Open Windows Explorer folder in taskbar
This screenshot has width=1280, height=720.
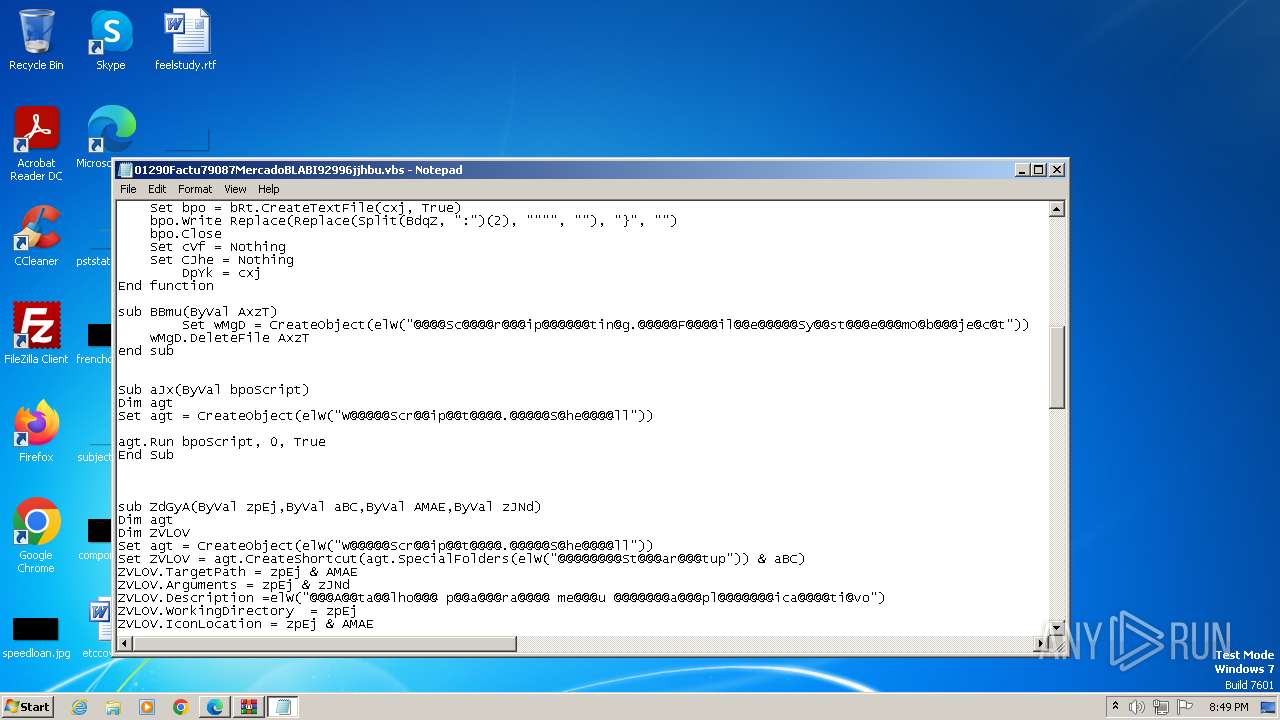(x=113, y=707)
